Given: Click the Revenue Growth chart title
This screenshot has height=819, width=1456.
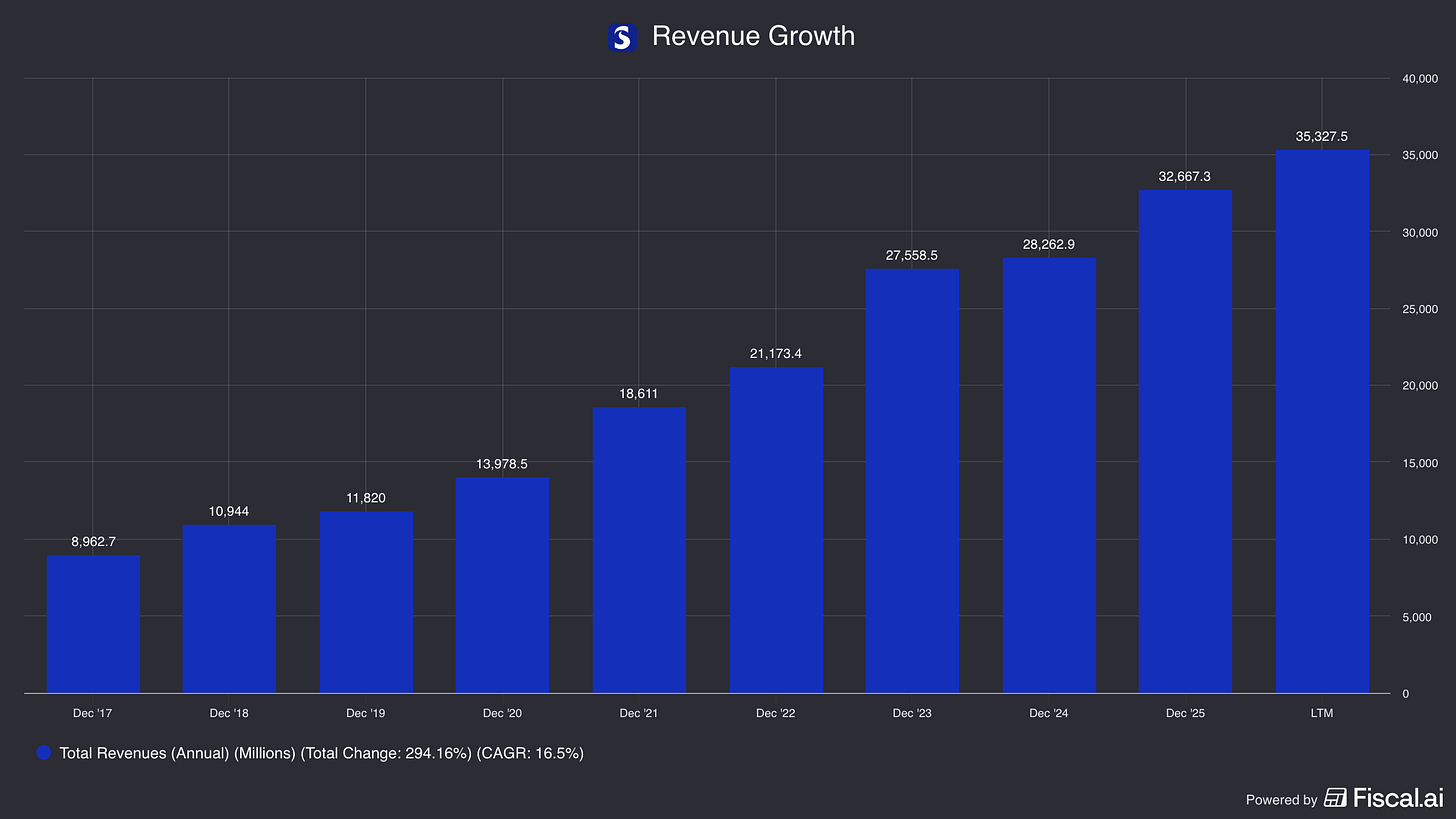Looking at the screenshot, I should [753, 36].
